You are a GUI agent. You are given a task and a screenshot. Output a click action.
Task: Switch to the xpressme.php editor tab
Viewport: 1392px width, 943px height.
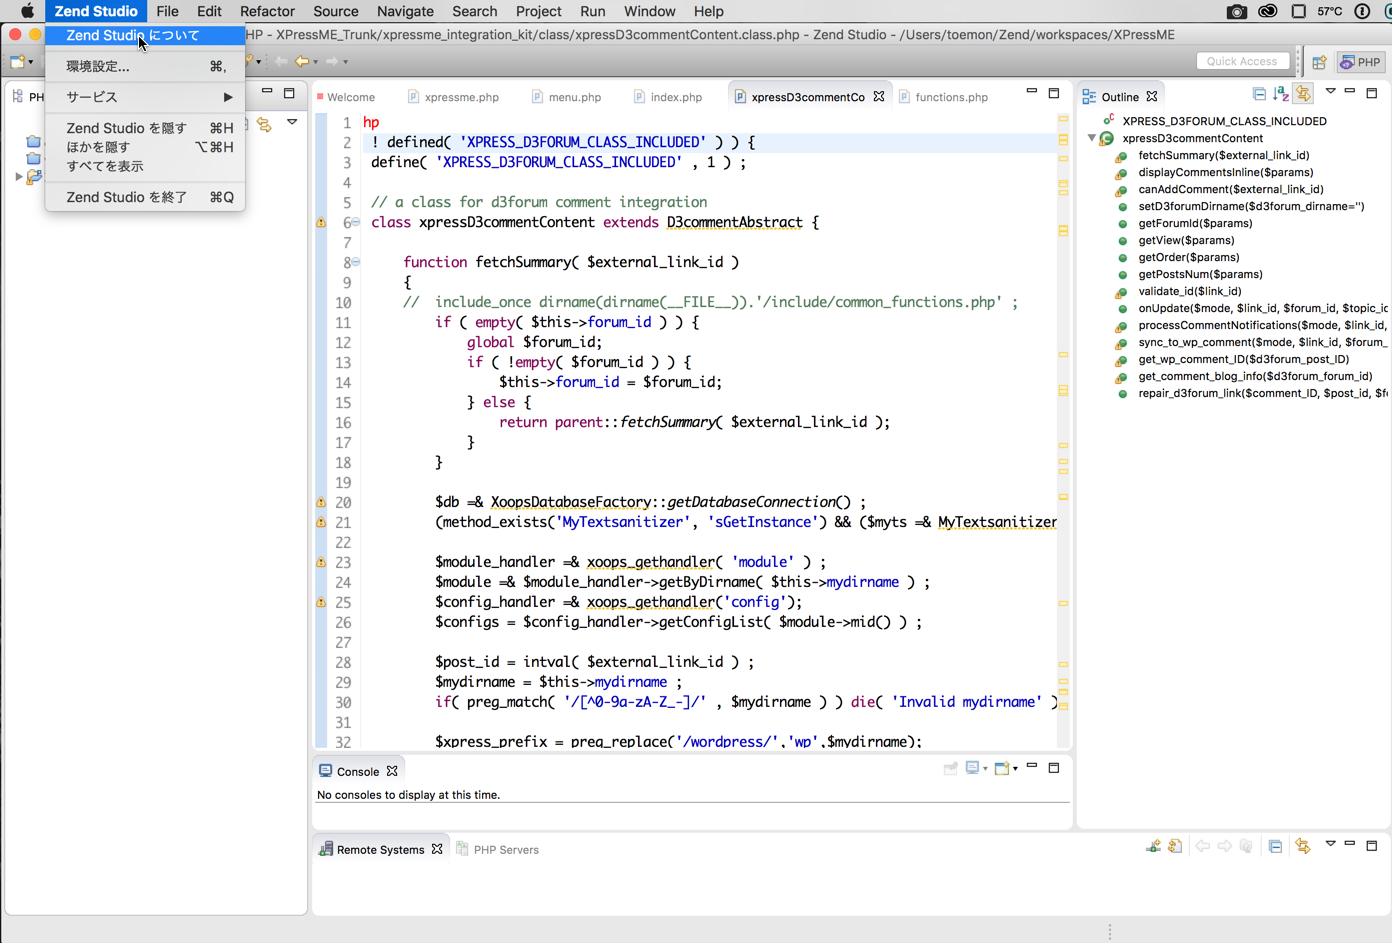(454, 97)
